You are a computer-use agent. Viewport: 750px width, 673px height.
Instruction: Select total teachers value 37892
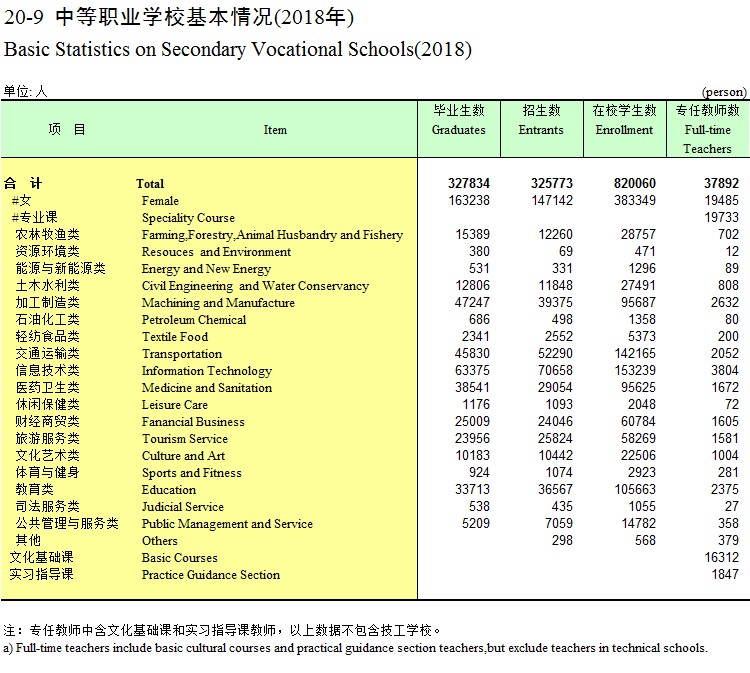click(x=721, y=183)
